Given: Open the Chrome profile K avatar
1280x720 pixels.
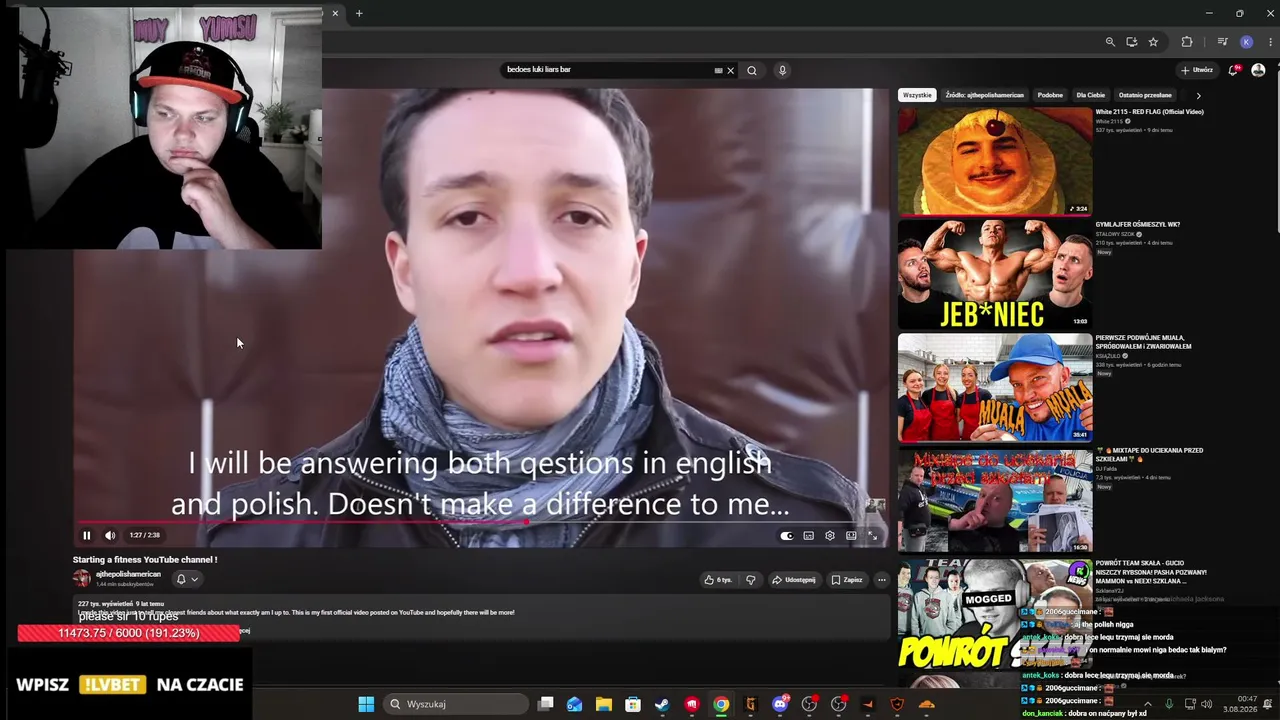Looking at the screenshot, I should 1246,42.
